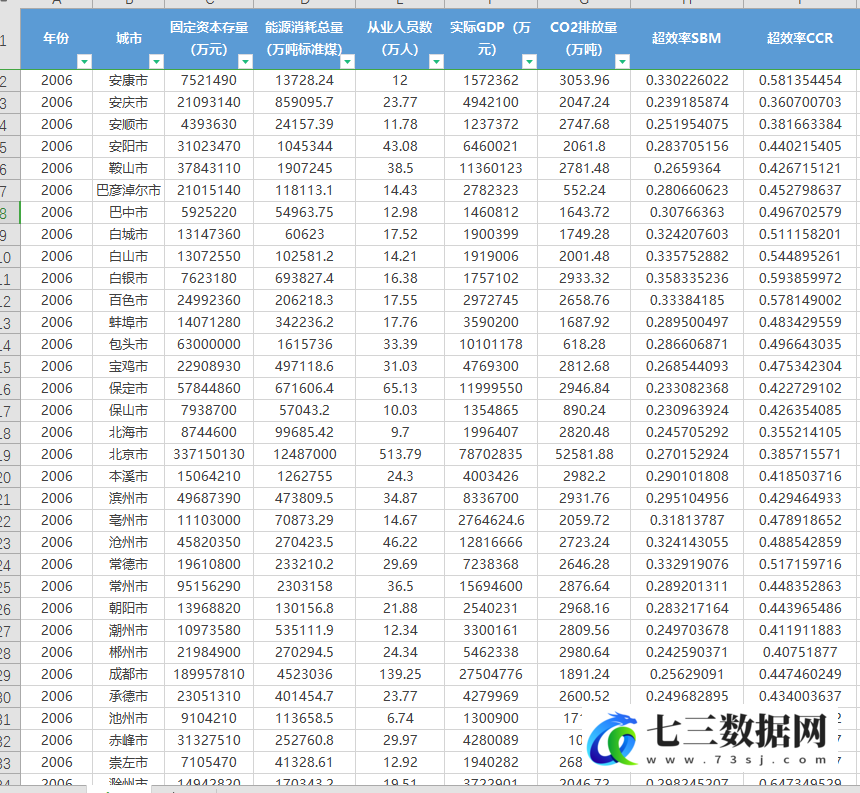Image resolution: width=860 pixels, height=793 pixels.
Task: Select cell containing 宝鸡市
Action: coord(129,366)
